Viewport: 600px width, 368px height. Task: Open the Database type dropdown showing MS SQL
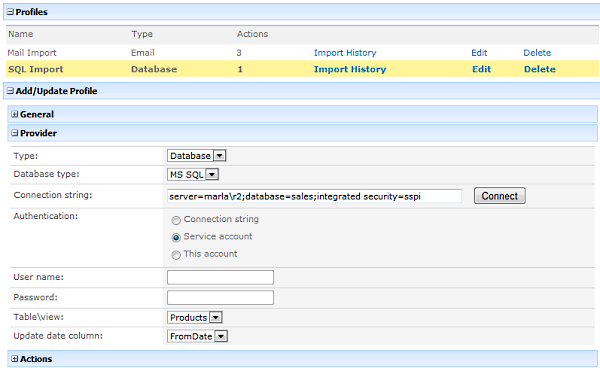point(193,174)
